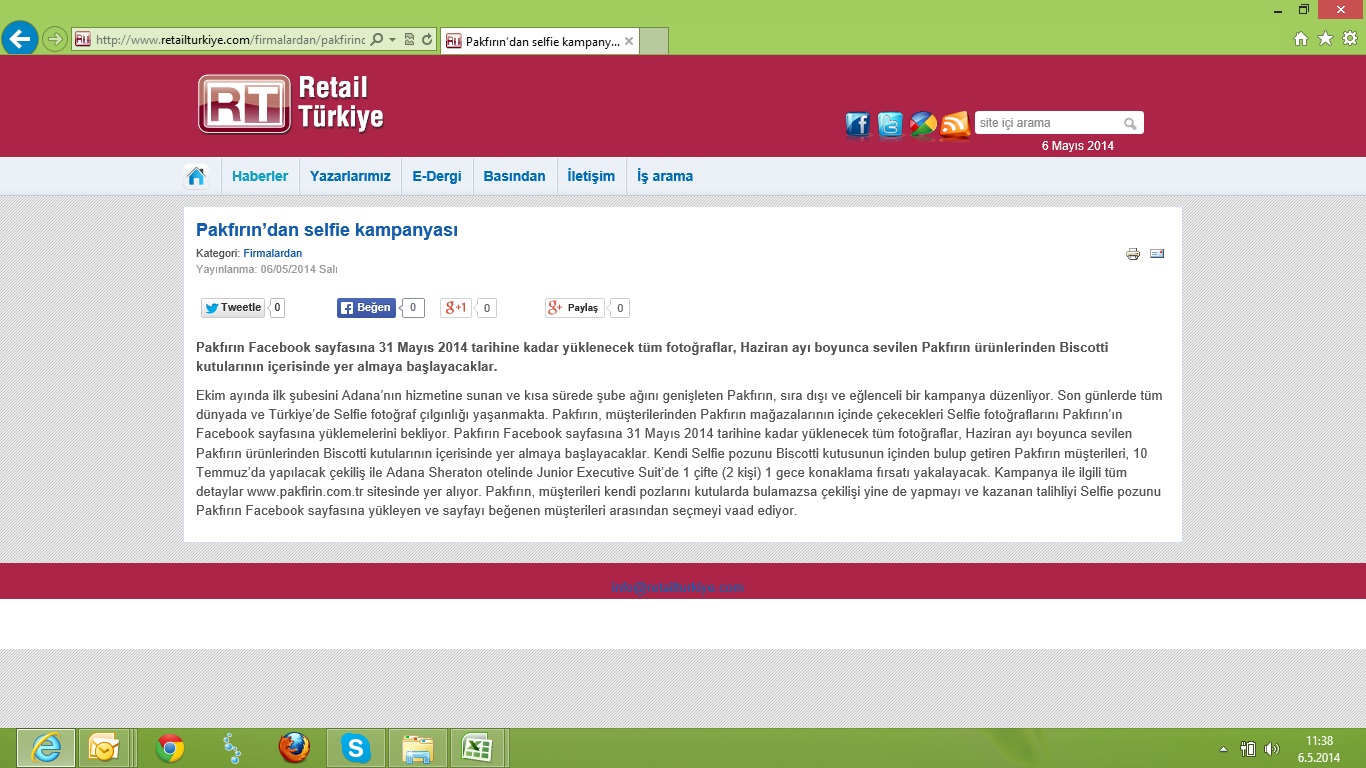The width and height of the screenshot is (1366, 768).
Task: Click the 'Yayınlanma: 06/05/2014 Salı' text
Action: [267, 269]
